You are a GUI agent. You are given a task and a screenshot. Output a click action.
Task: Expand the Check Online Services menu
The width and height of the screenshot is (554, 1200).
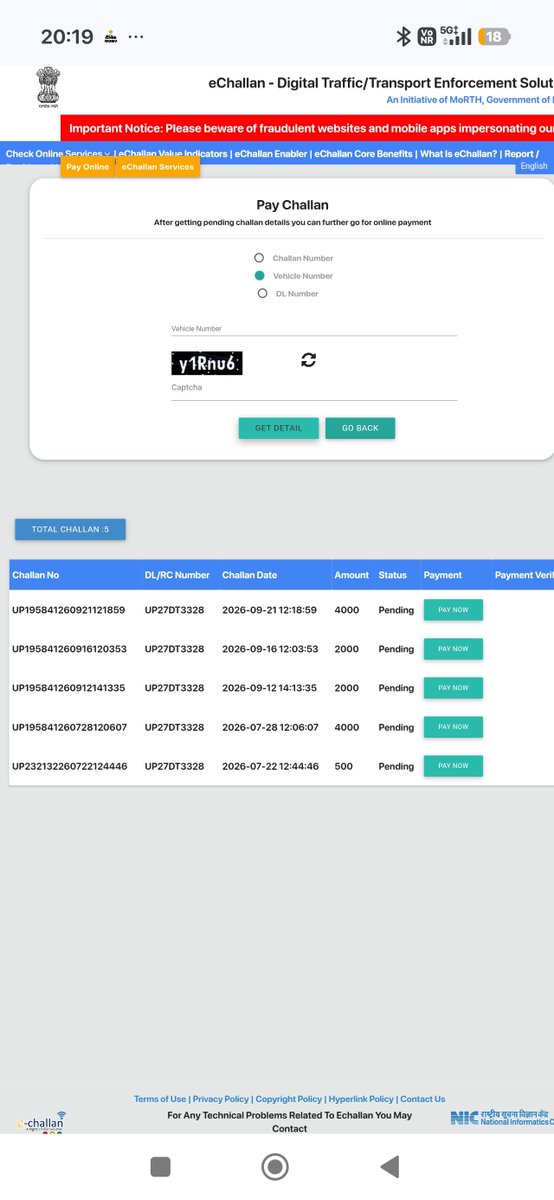point(58,154)
